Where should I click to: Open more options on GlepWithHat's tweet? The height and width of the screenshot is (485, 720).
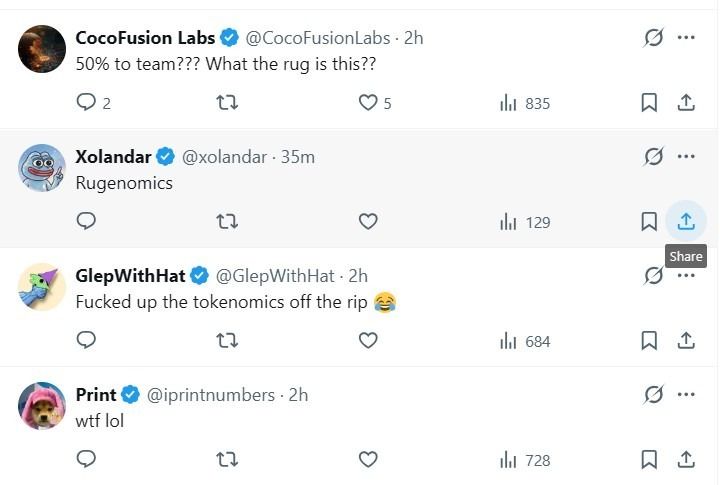click(686, 275)
